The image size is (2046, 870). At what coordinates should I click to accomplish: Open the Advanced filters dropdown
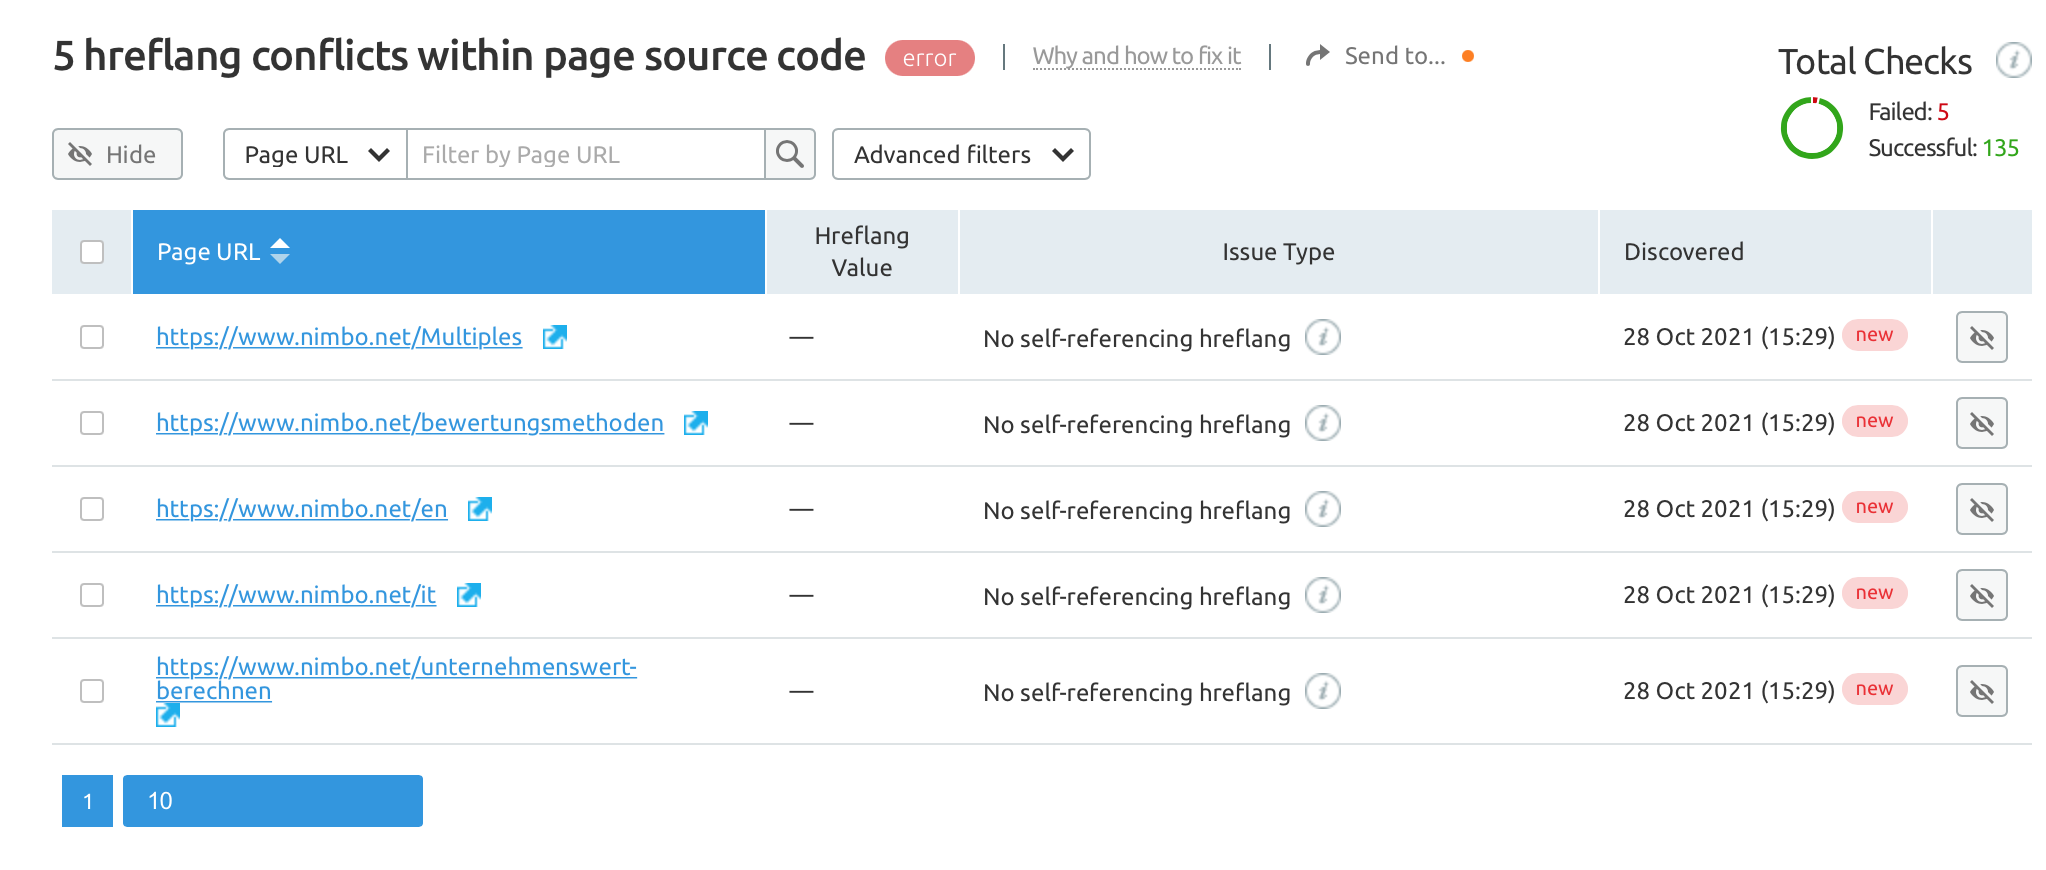coord(961,154)
